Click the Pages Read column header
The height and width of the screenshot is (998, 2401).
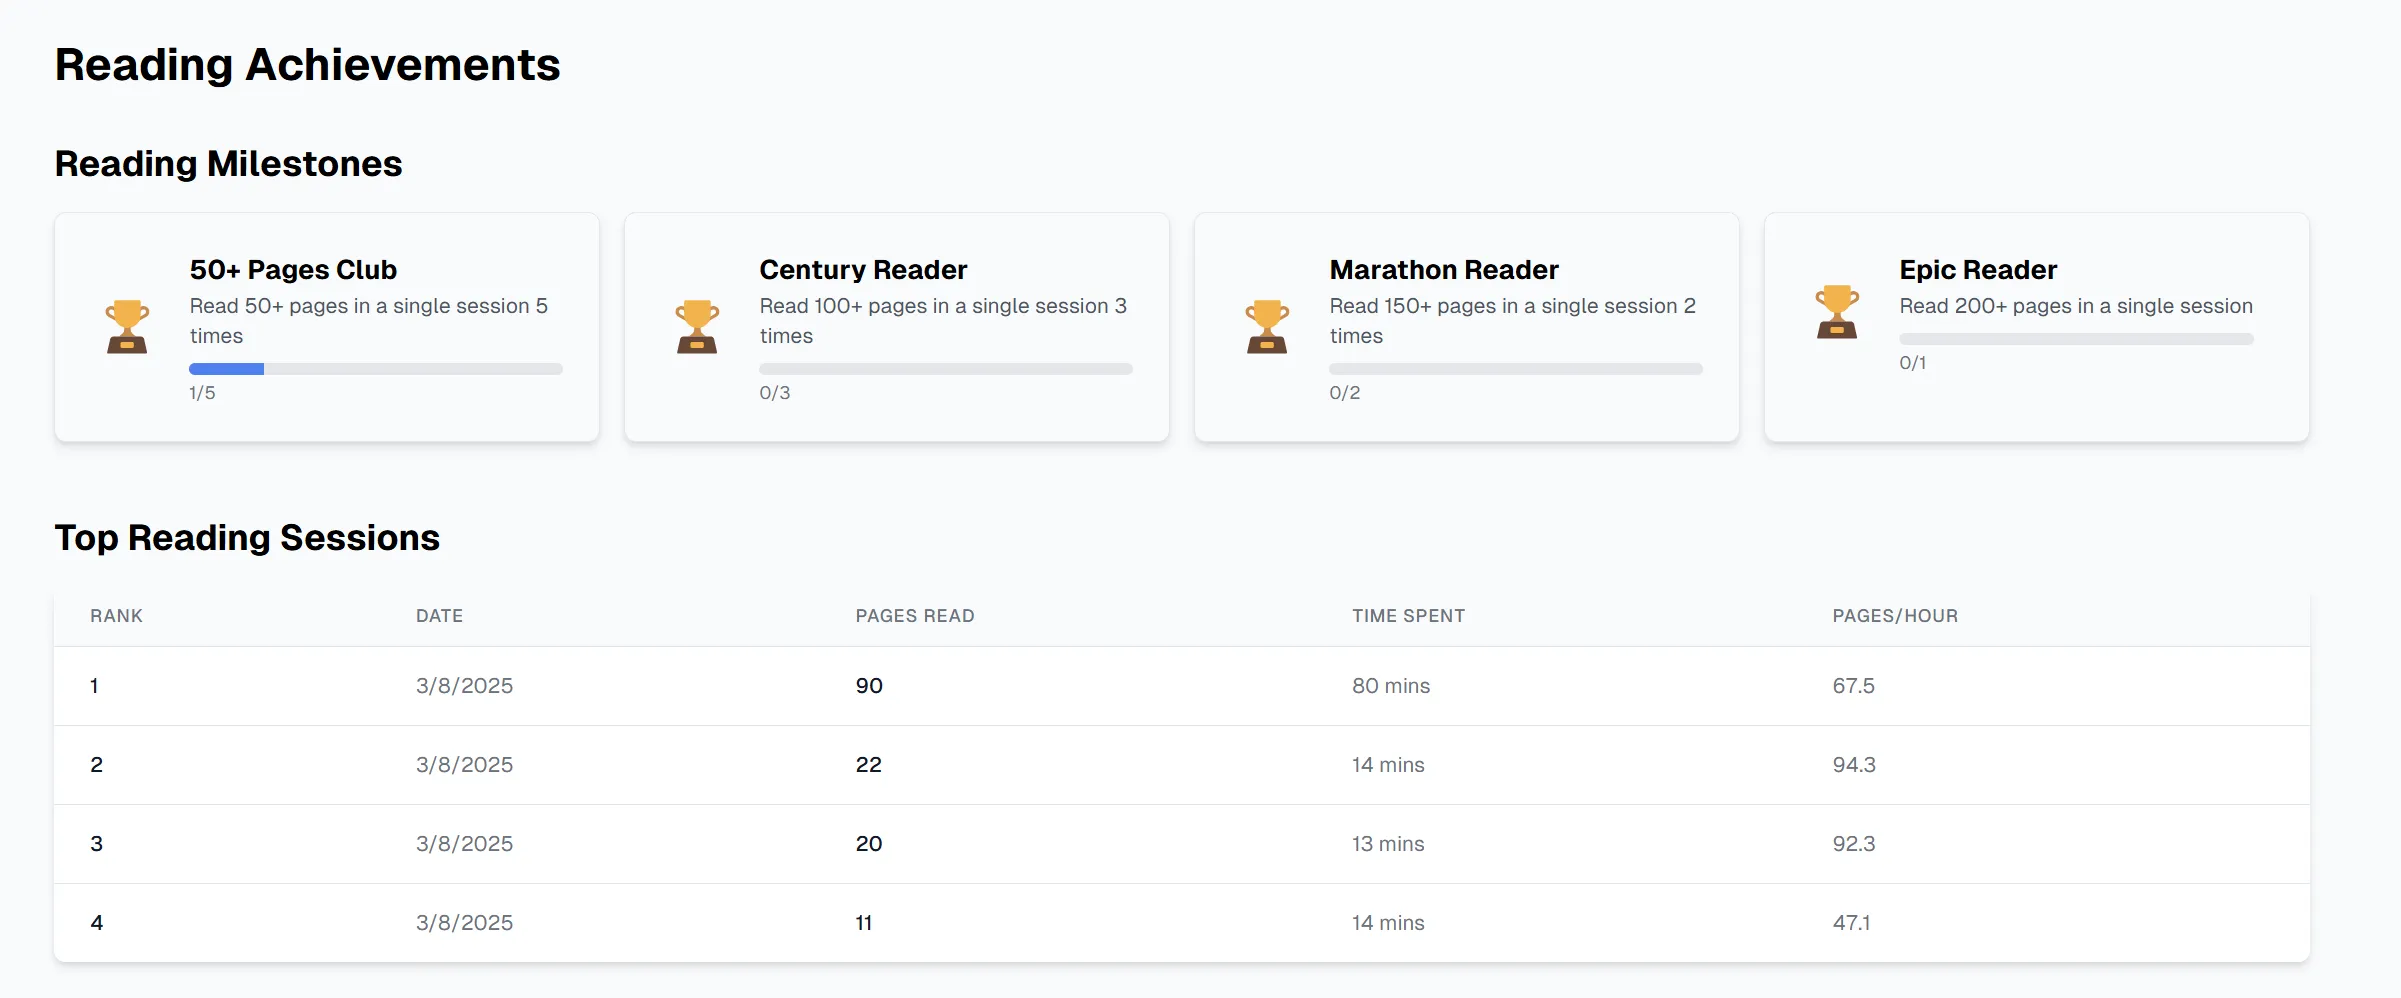pos(914,616)
